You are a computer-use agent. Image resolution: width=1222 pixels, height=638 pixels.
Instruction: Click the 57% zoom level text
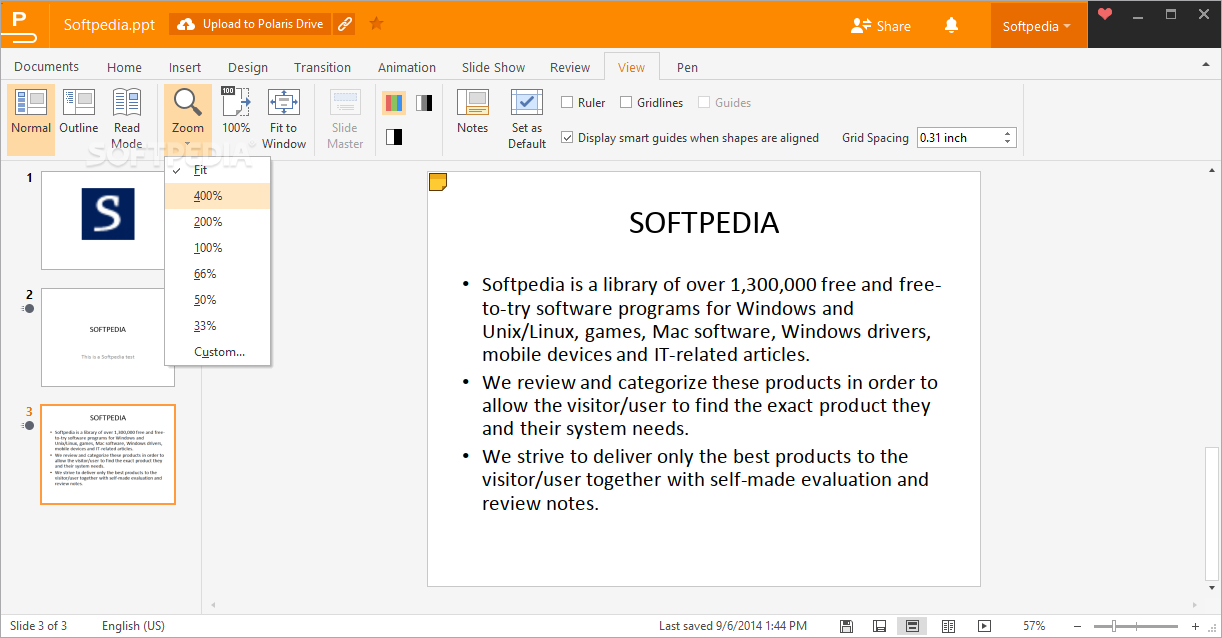coord(1034,626)
